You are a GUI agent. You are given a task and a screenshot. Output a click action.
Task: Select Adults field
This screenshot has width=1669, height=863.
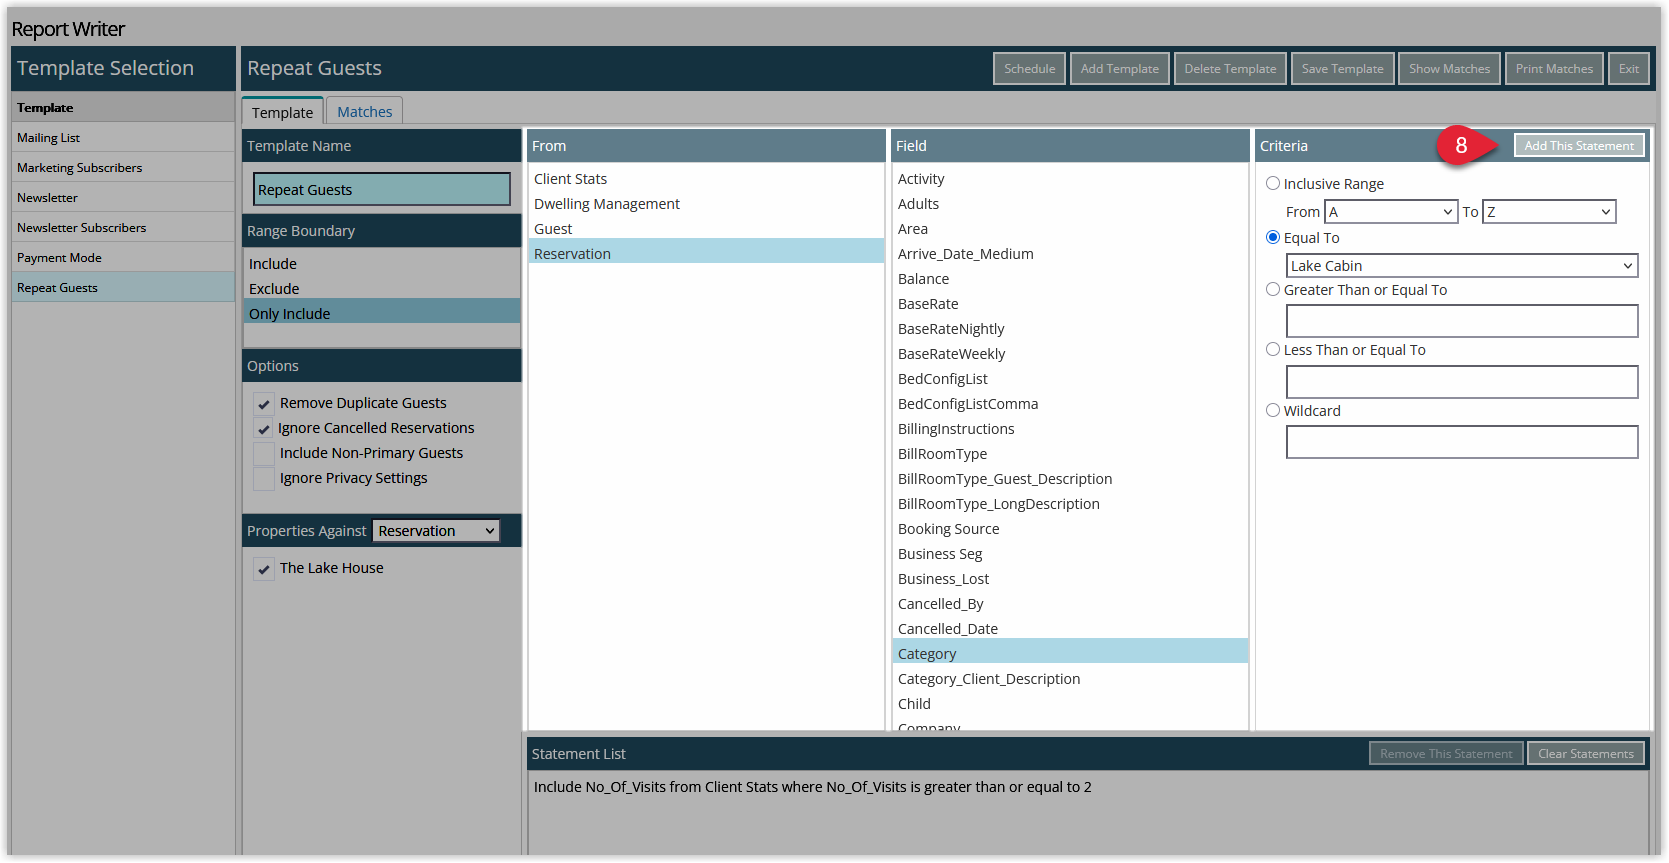point(1070,204)
